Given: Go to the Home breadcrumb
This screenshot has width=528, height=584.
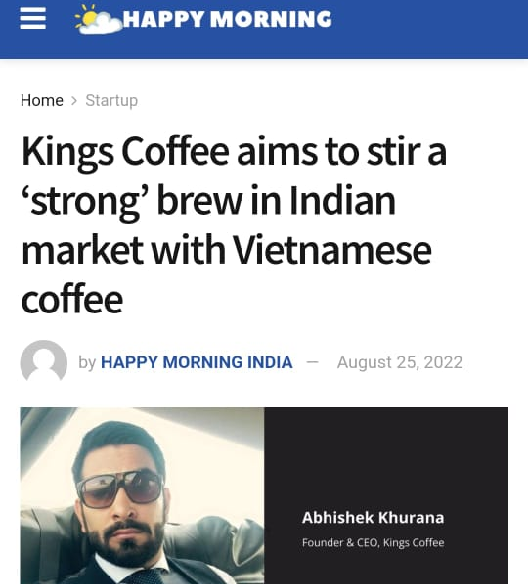Looking at the screenshot, I should (42, 100).
